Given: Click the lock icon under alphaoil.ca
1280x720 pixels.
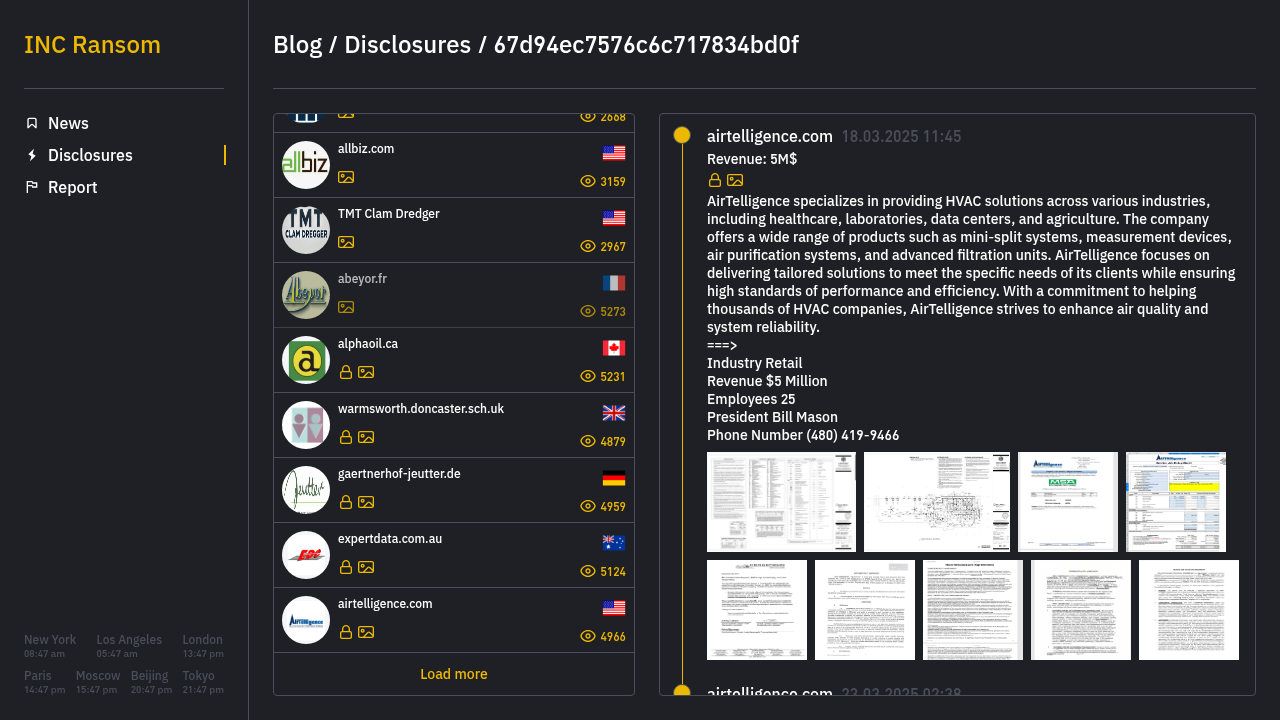Looking at the screenshot, I should (346, 372).
